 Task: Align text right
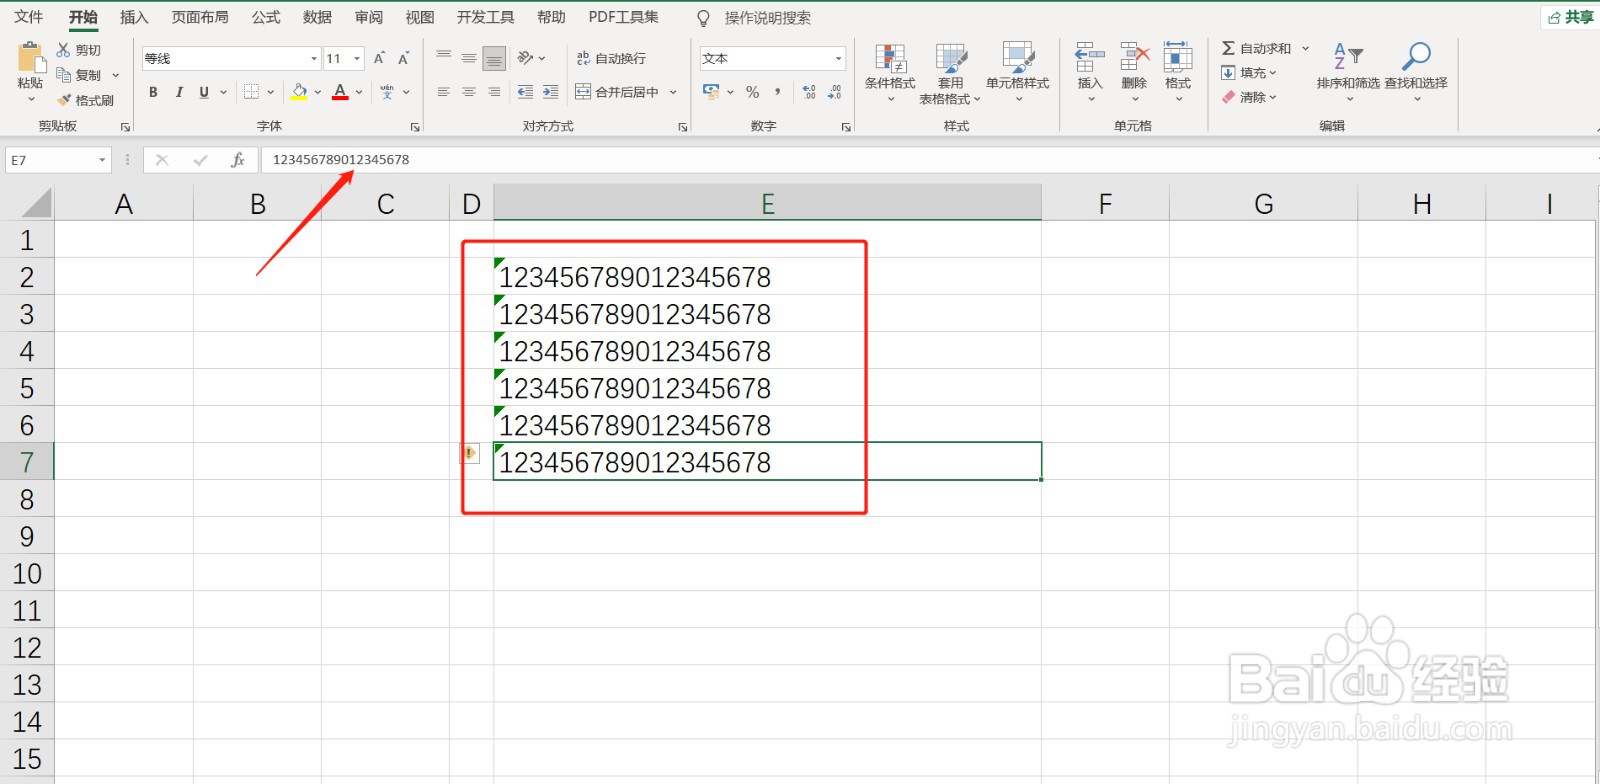click(x=494, y=92)
